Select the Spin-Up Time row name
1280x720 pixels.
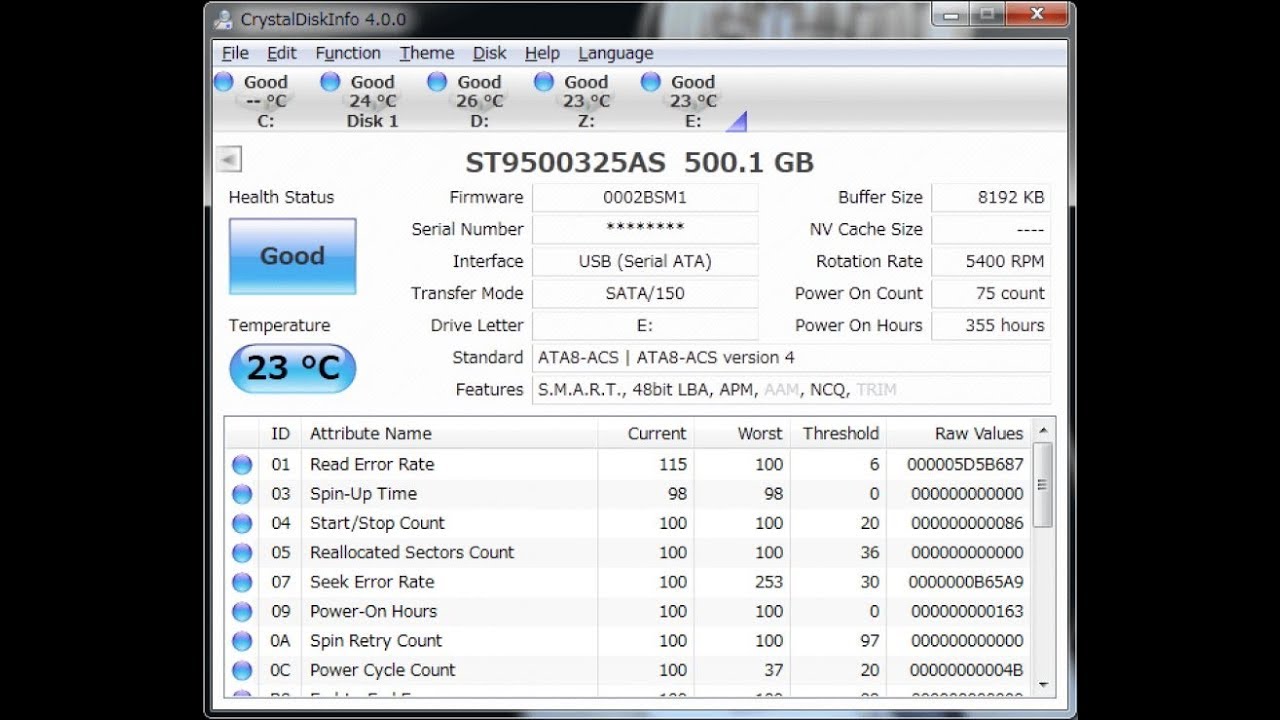[363, 493]
